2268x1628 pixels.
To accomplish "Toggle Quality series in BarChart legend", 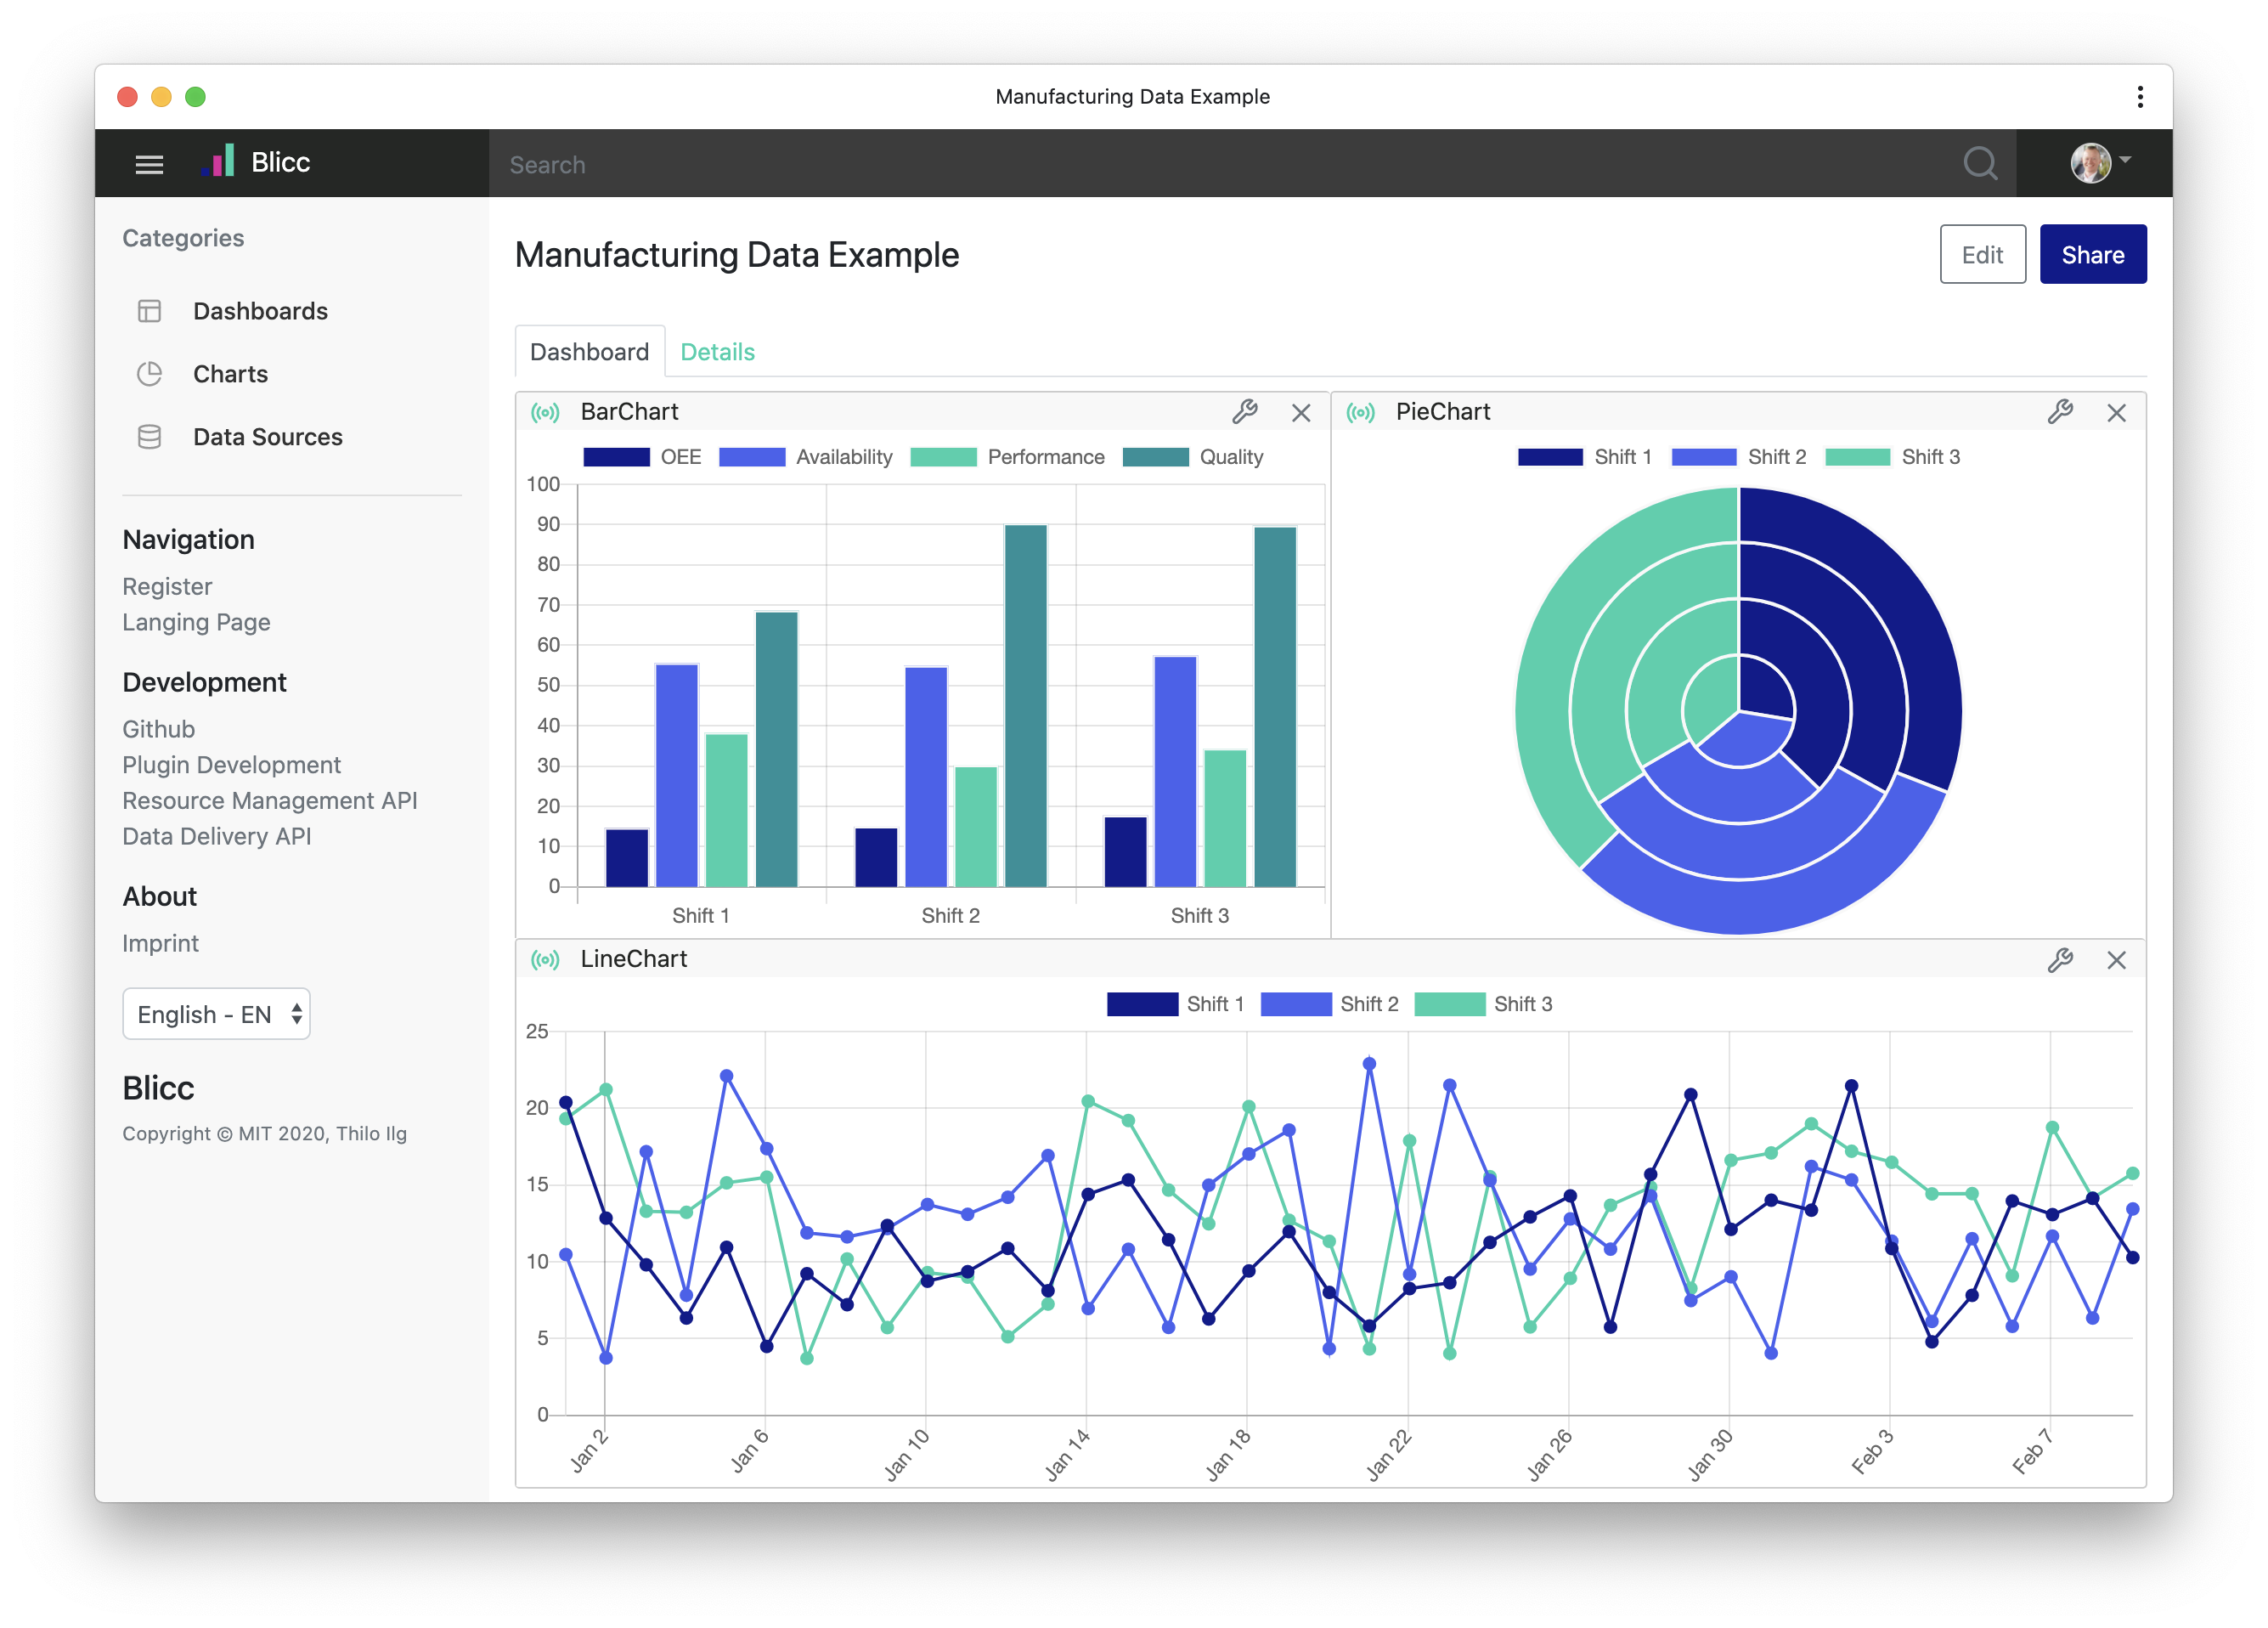I will [x=1193, y=457].
